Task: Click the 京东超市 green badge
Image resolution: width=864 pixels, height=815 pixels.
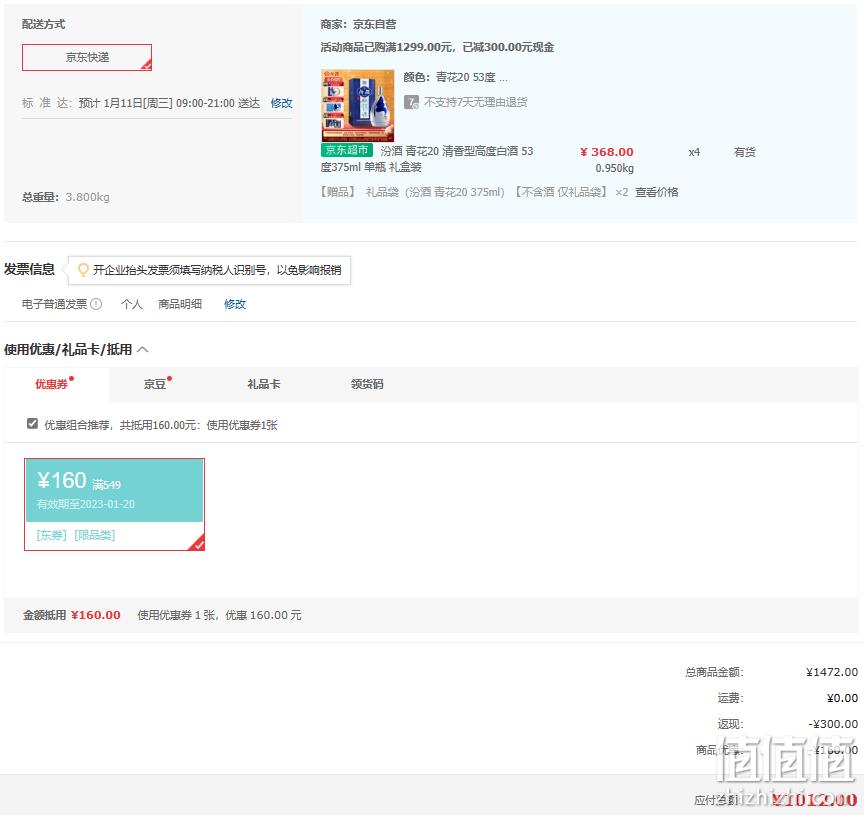Action: tap(347, 150)
